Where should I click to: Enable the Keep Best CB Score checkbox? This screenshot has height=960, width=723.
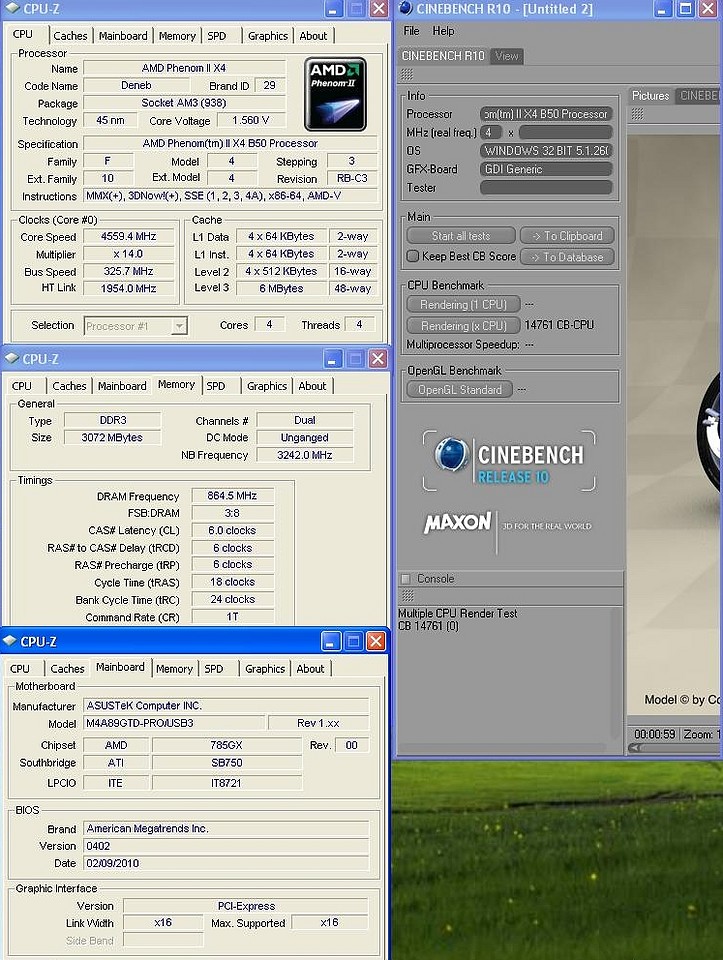[412, 257]
